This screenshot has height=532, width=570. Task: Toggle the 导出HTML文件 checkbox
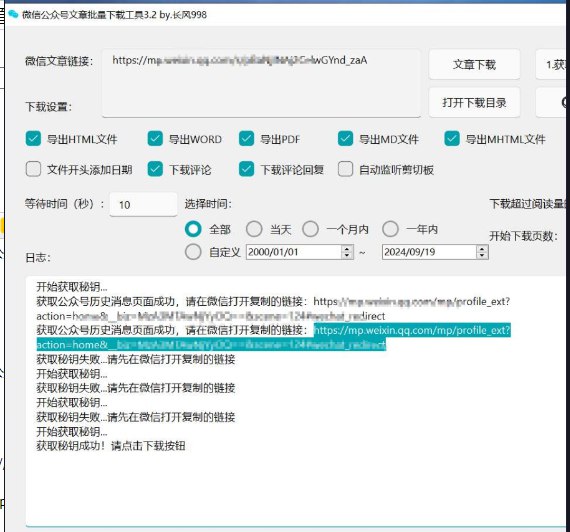tap(33, 139)
